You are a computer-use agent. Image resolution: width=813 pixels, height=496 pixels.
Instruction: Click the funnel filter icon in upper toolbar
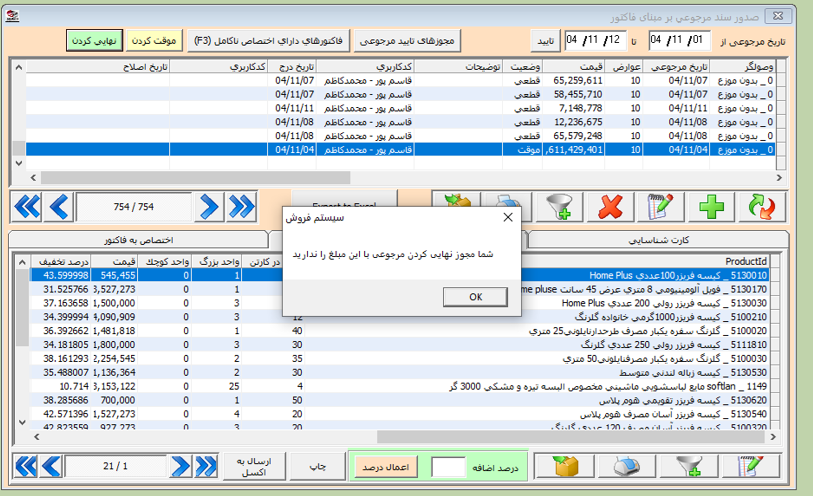(x=555, y=207)
